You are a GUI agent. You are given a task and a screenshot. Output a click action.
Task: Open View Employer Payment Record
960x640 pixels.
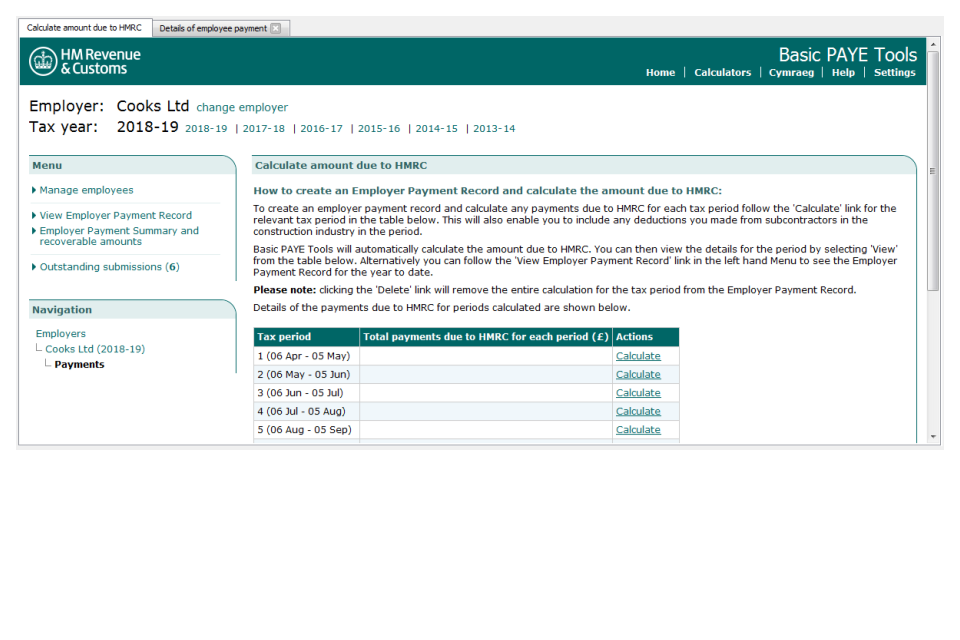click(116, 215)
